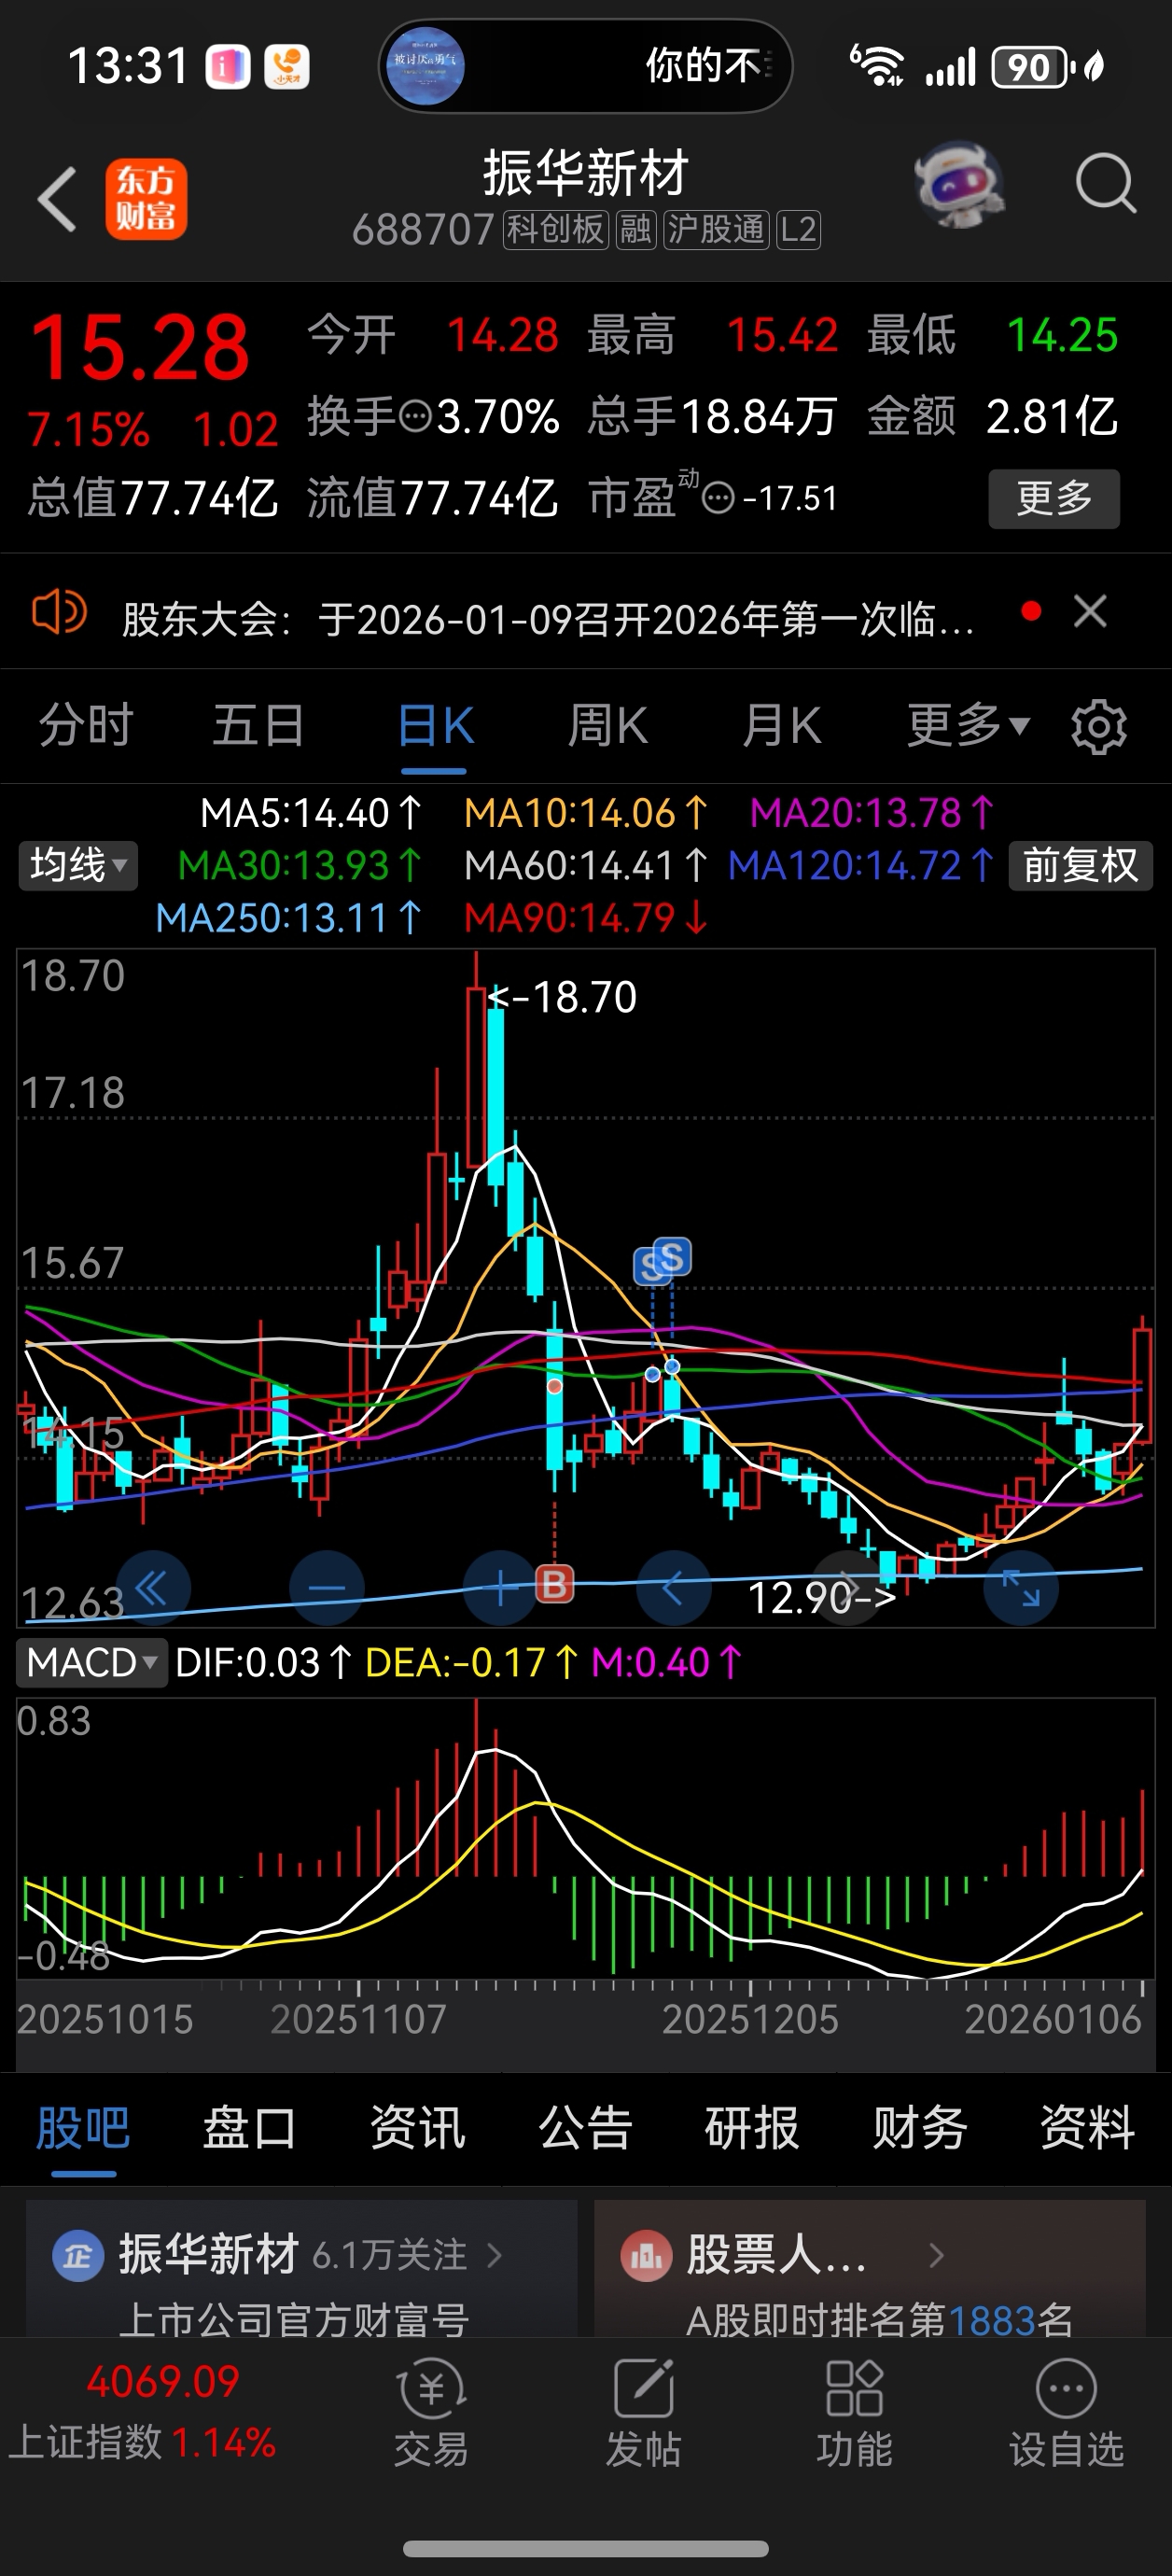
Task: Tap the back arrow icon
Action: (57, 199)
